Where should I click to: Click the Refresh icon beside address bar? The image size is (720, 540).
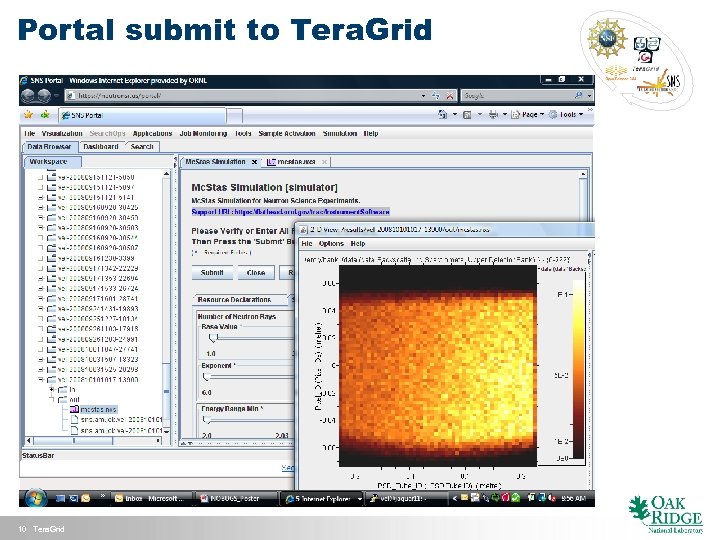(436, 96)
